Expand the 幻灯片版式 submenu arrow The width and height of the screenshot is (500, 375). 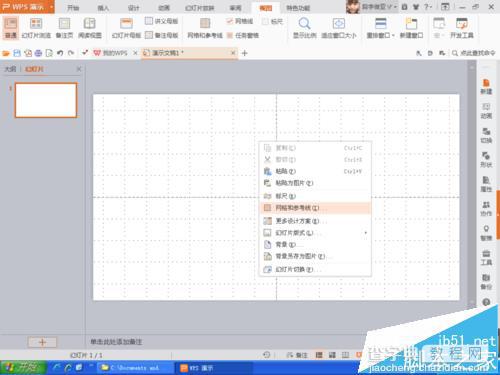pos(366,233)
